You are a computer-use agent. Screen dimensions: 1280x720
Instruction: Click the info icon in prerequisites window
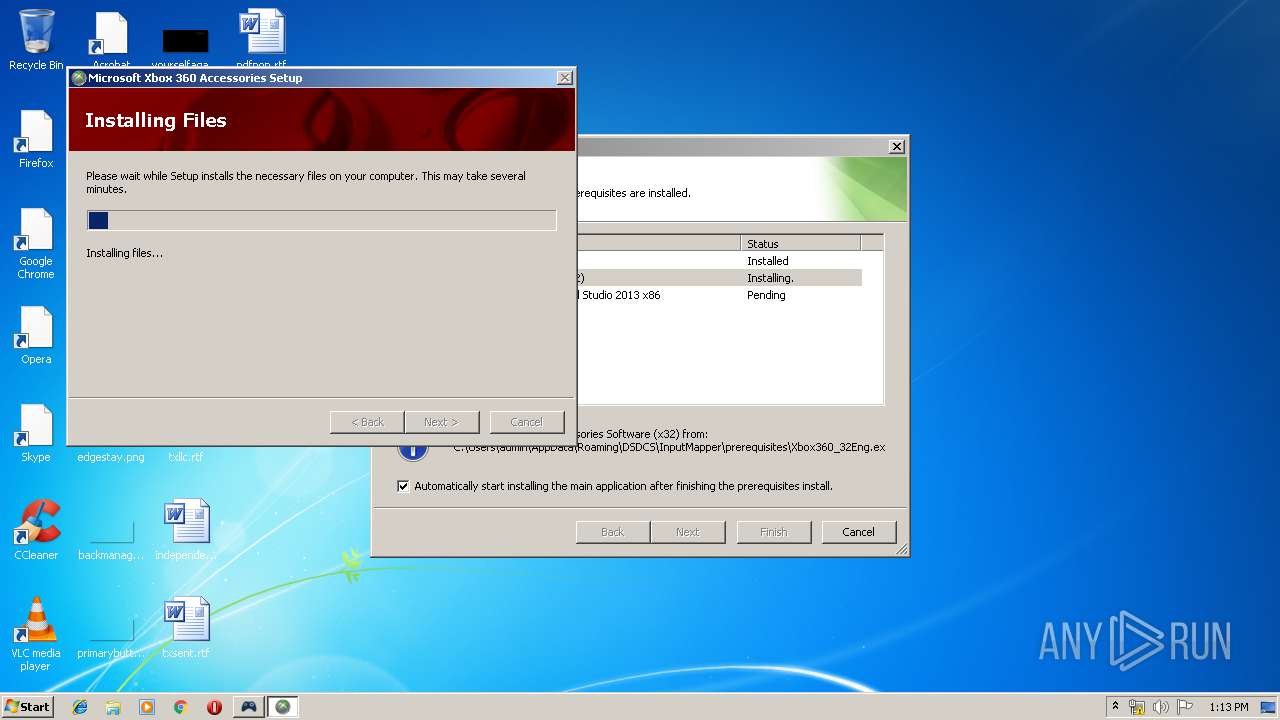(x=412, y=450)
